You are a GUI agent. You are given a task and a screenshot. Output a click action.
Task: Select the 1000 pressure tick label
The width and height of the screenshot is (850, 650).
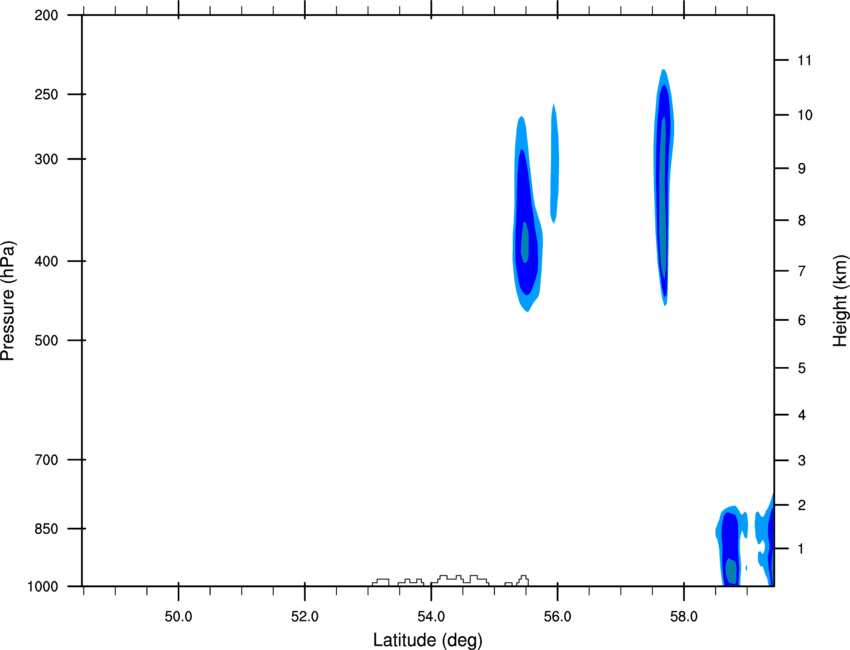(x=43, y=587)
